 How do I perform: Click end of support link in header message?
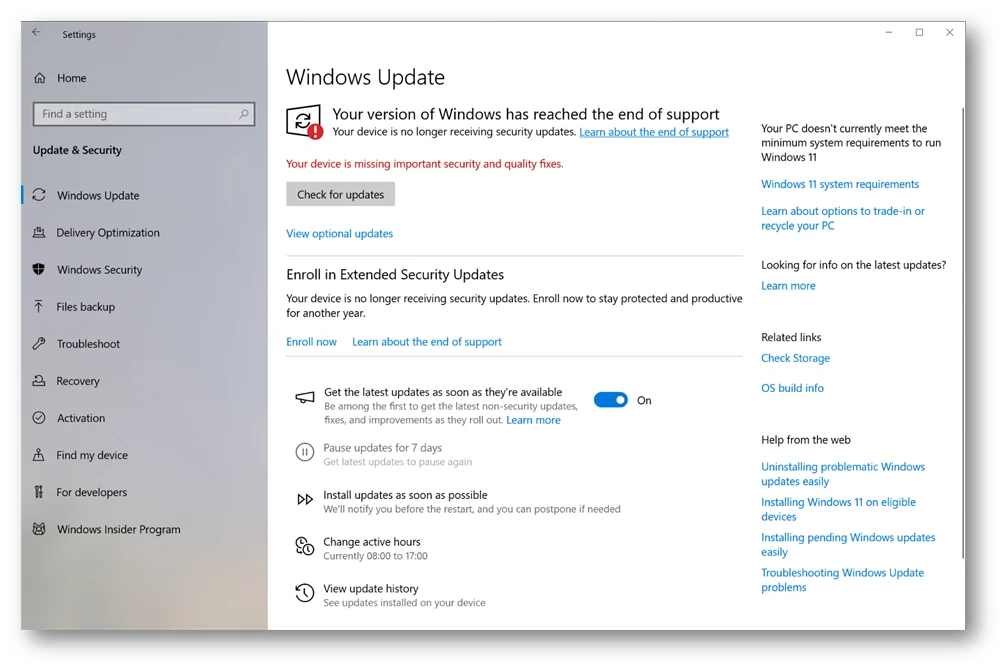tap(654, 132)
